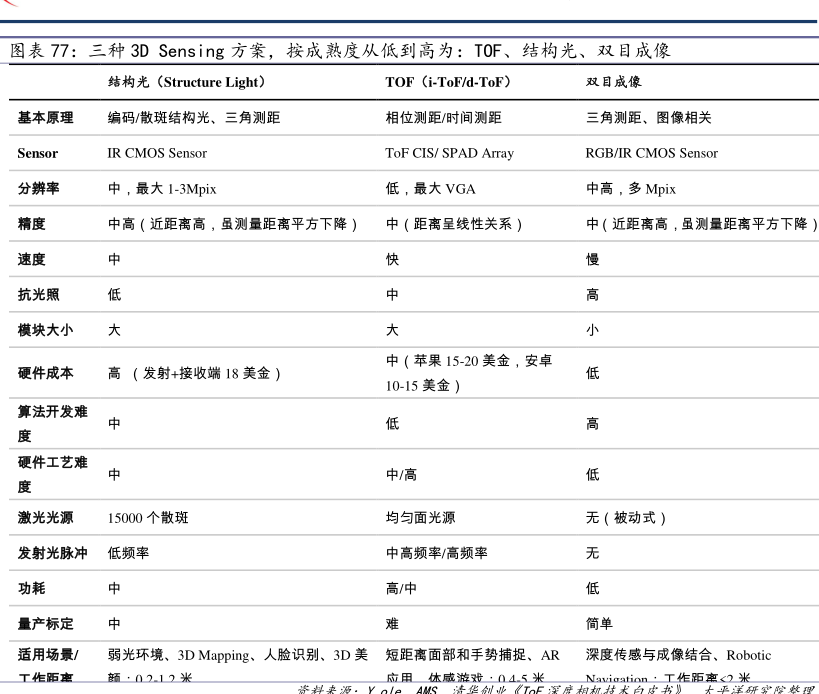The image size is (819, 694).
Task: Click cell '高（发射+接收端 18 美金）'
Action: tap(194, 373)
